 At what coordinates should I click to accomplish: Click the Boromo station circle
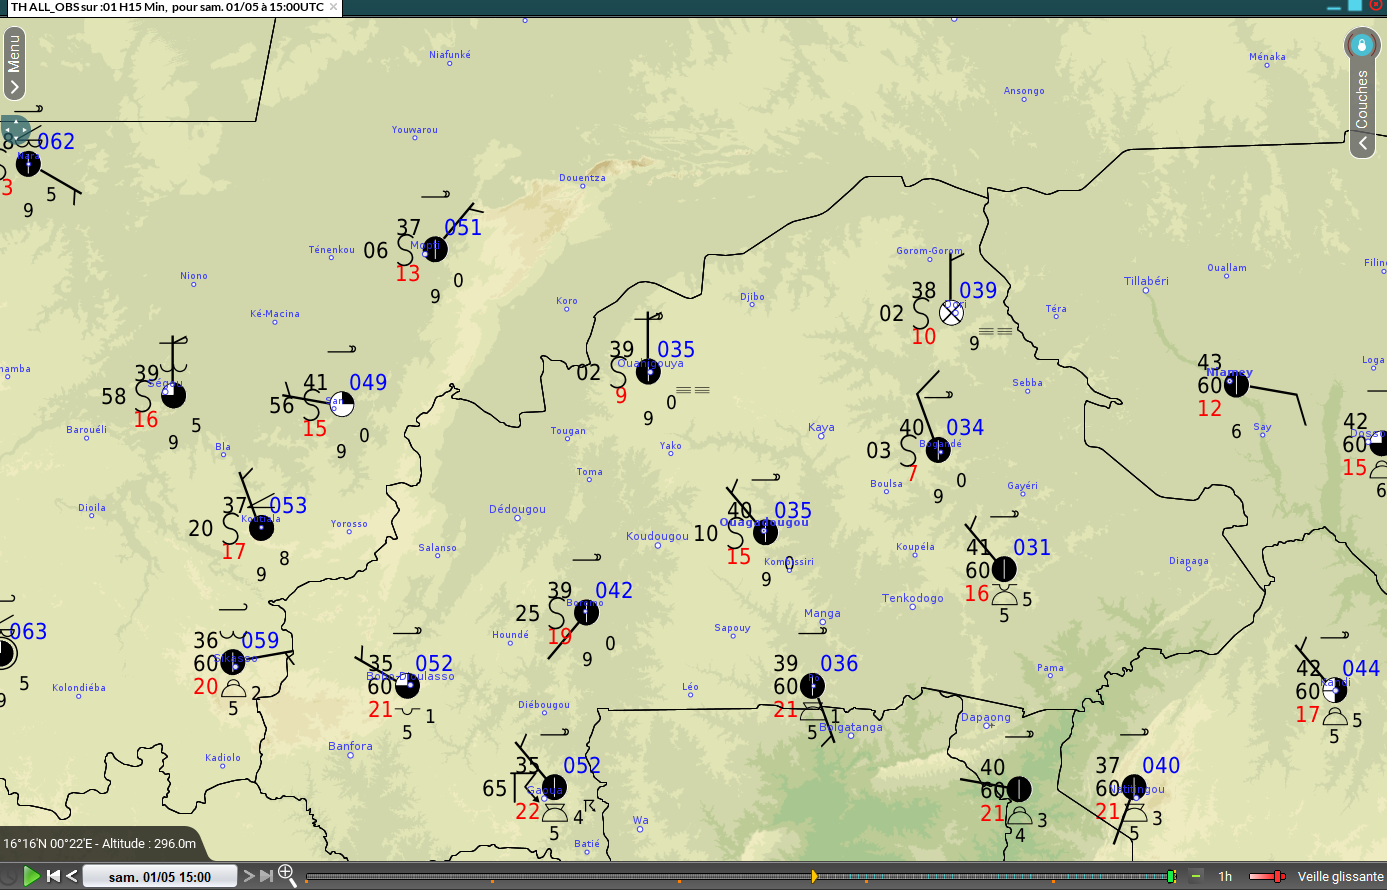586,612
